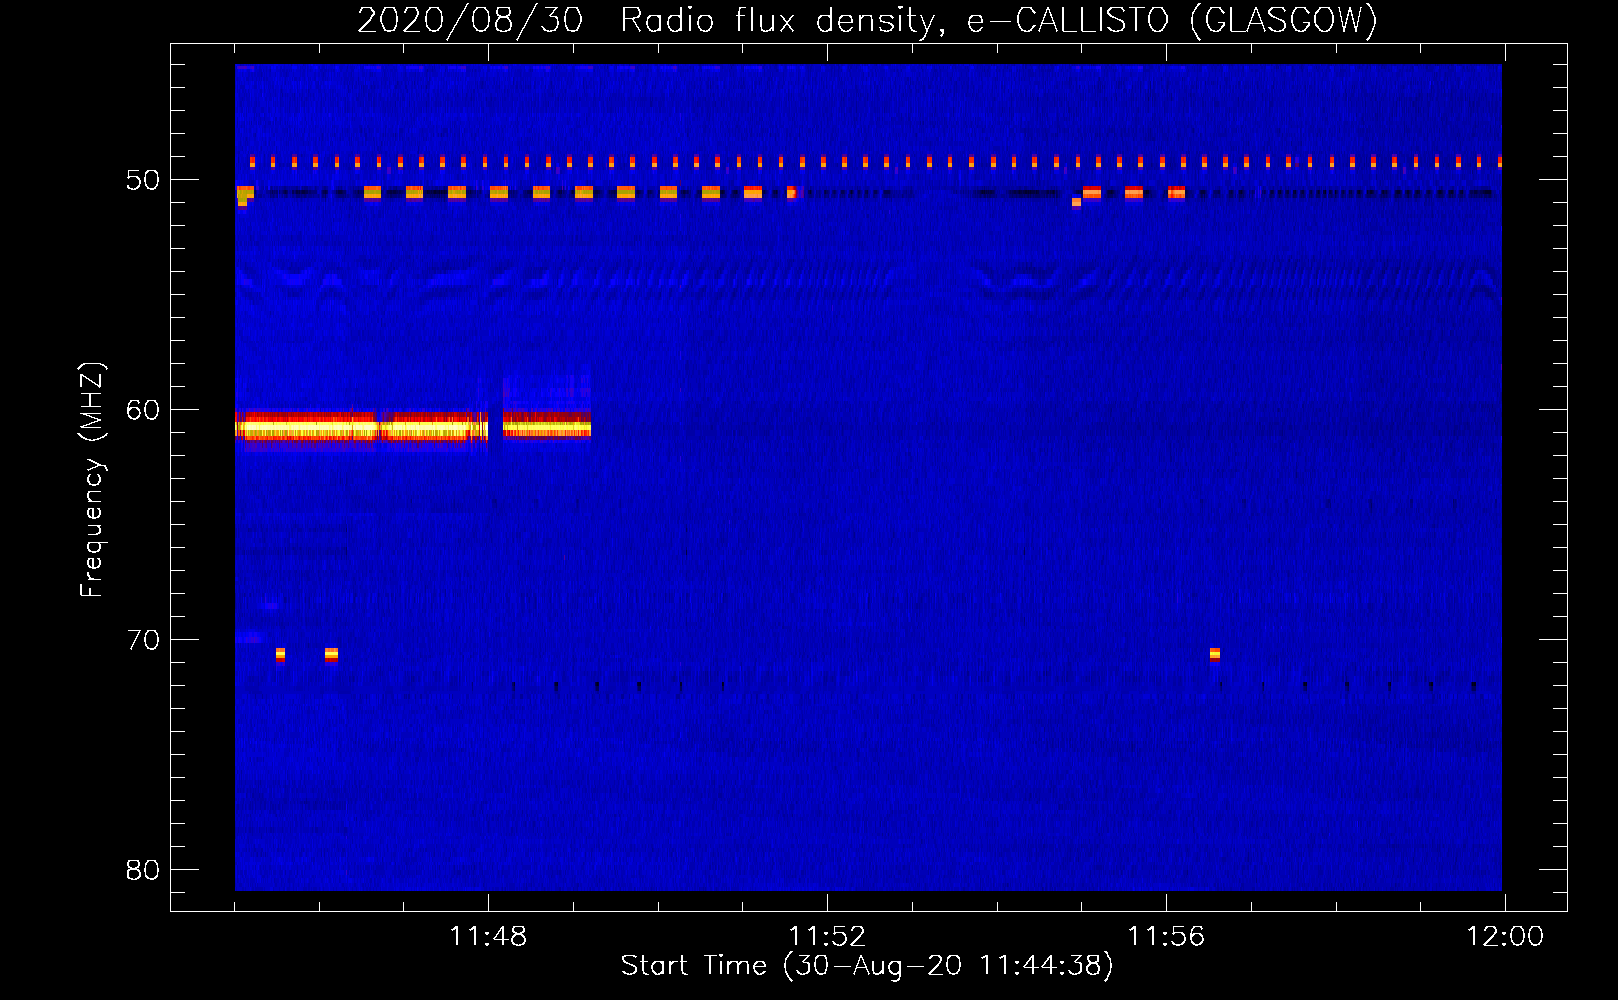Click the 50 frequency tick label

pos(143,180)
